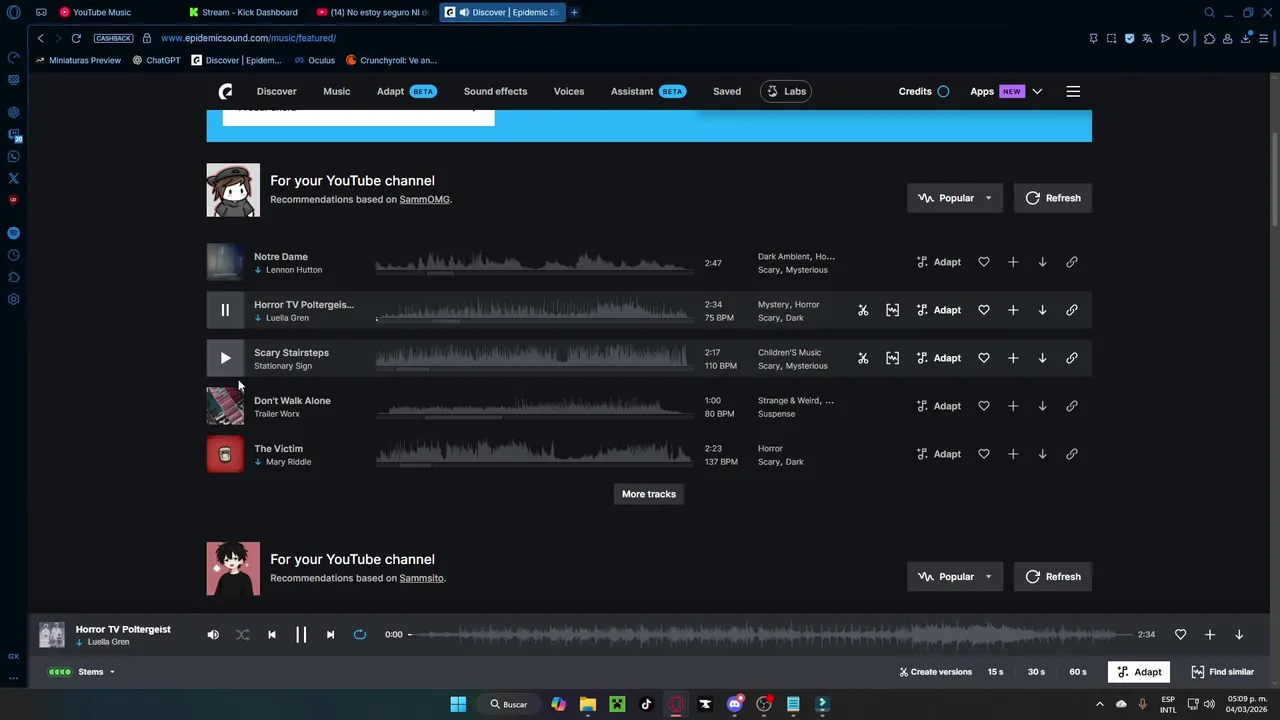
Task: Select the 60 s version length
Action: tap(1078, 672)
